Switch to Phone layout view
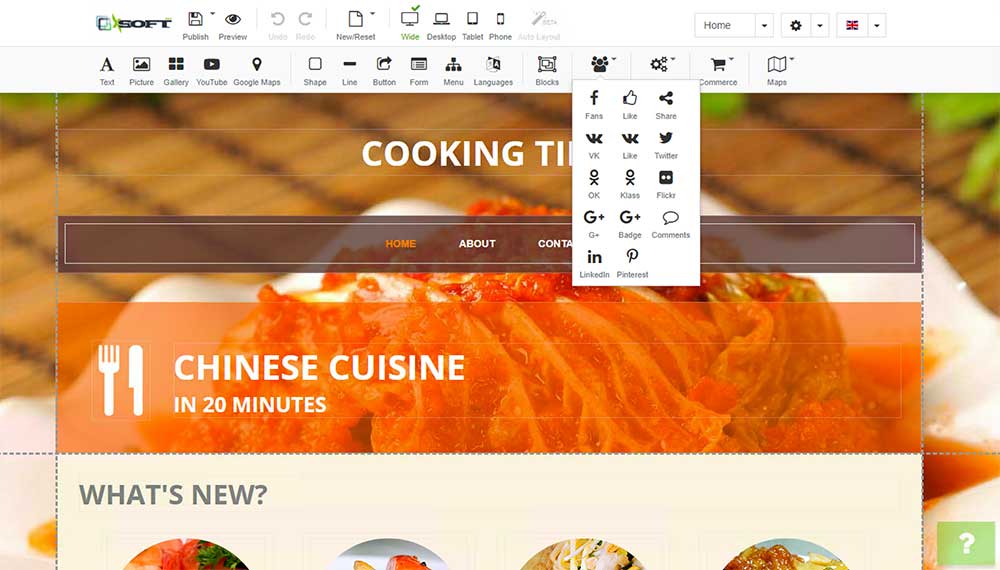 pos(500,25)
